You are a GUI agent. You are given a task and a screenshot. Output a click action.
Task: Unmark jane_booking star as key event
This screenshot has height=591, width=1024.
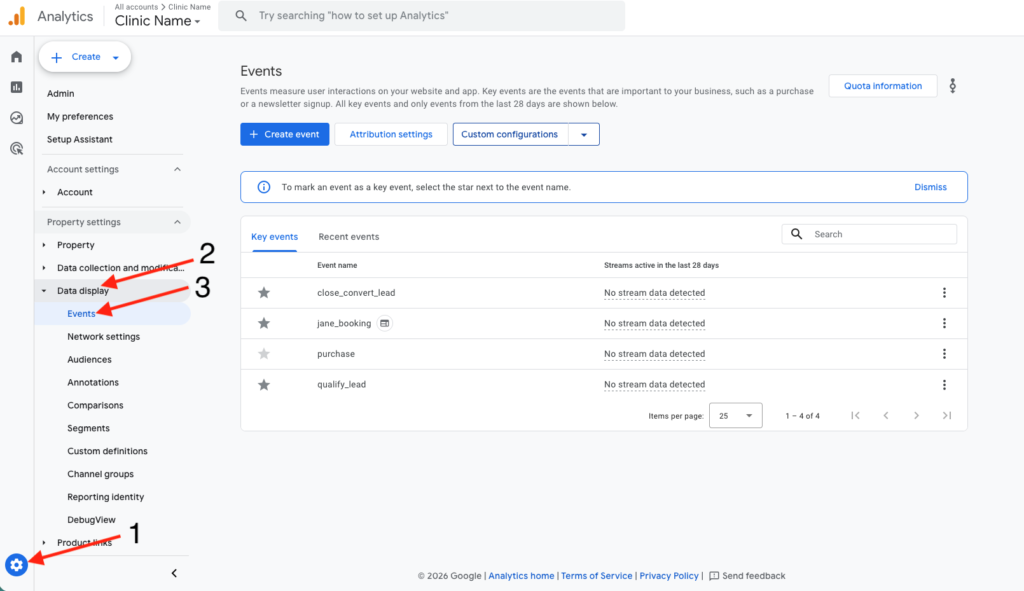tap(264, 324)
